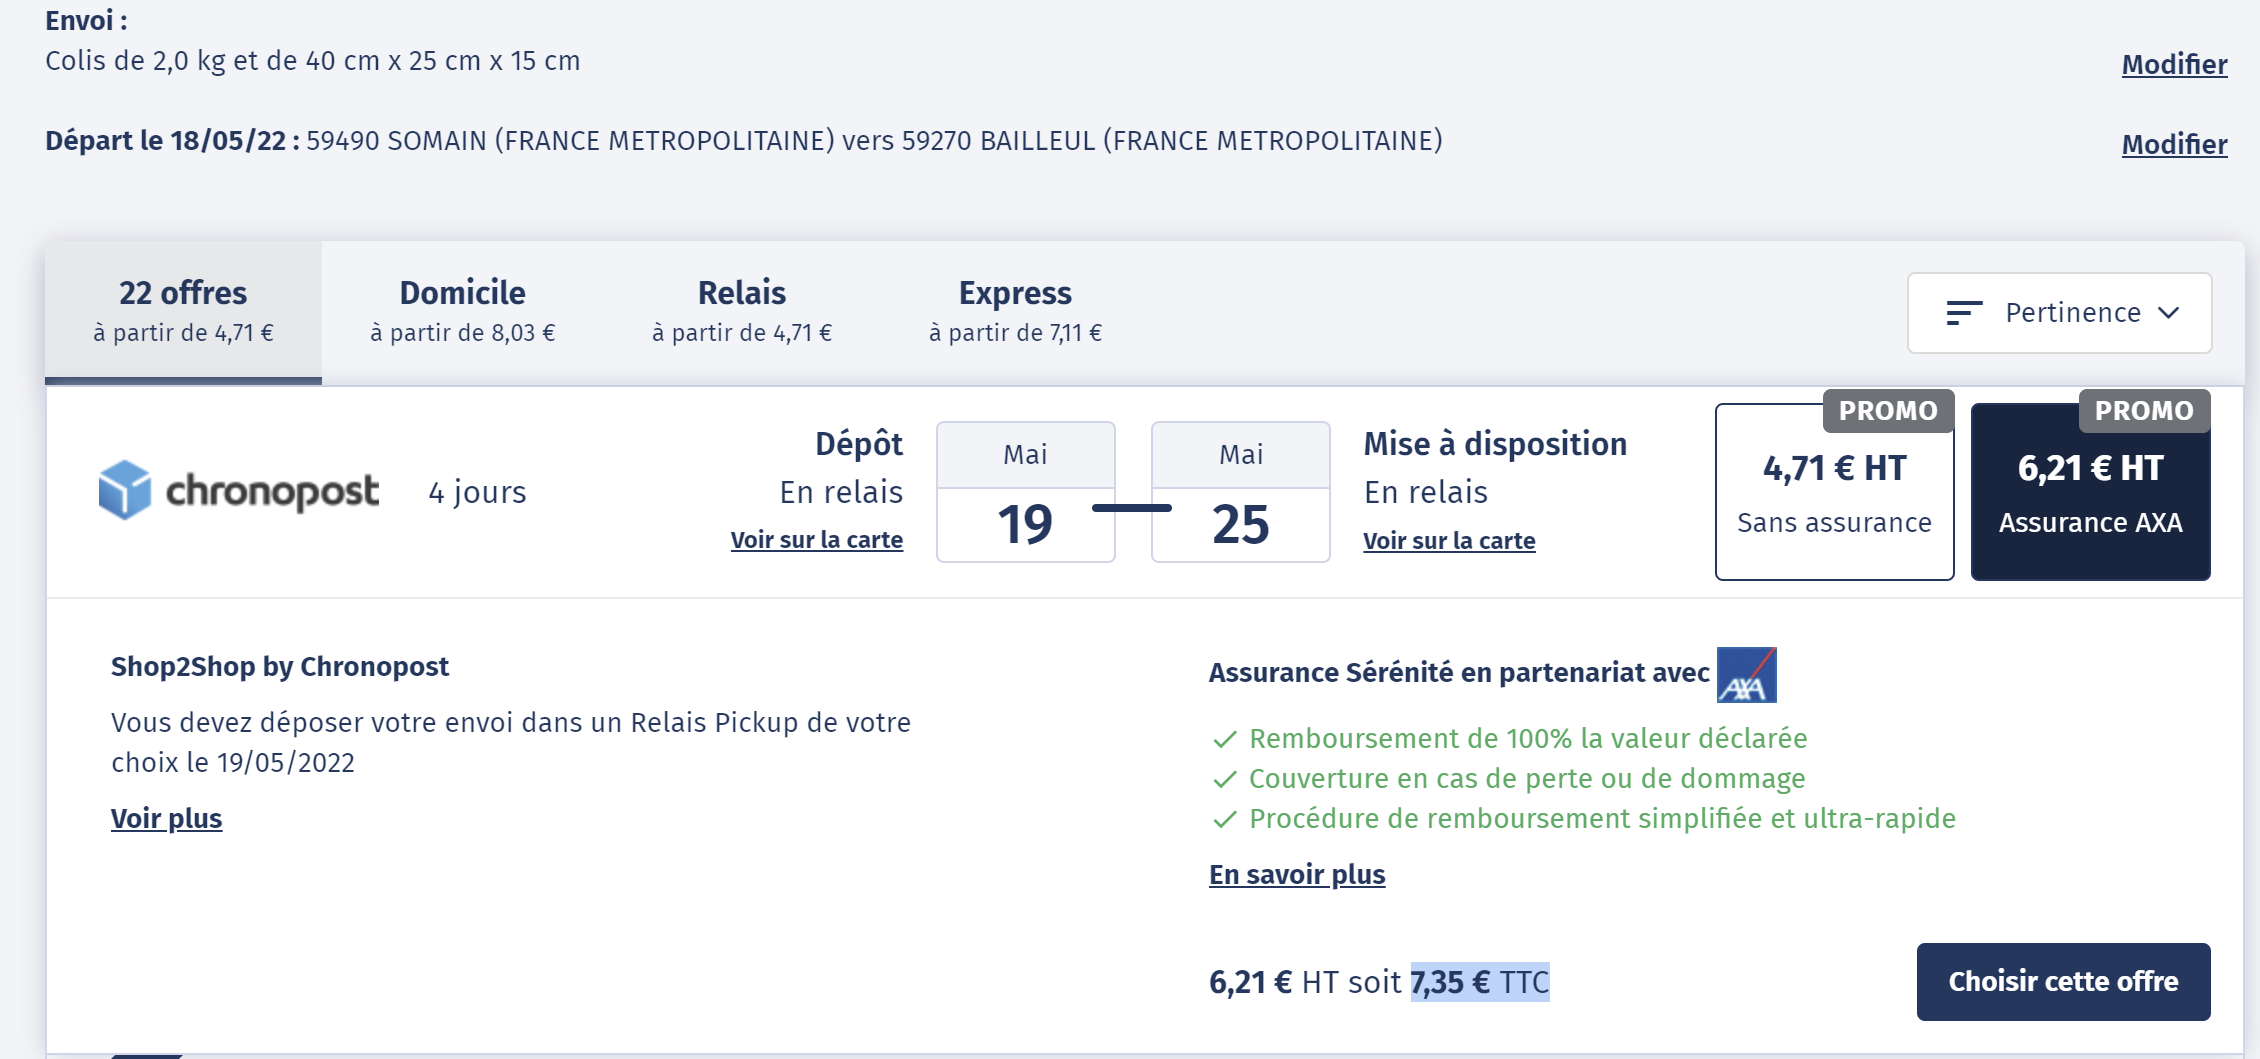
Task: Click the Mai 25 delivery date box
Action: pyautogui.click(x=1240, y=492)
